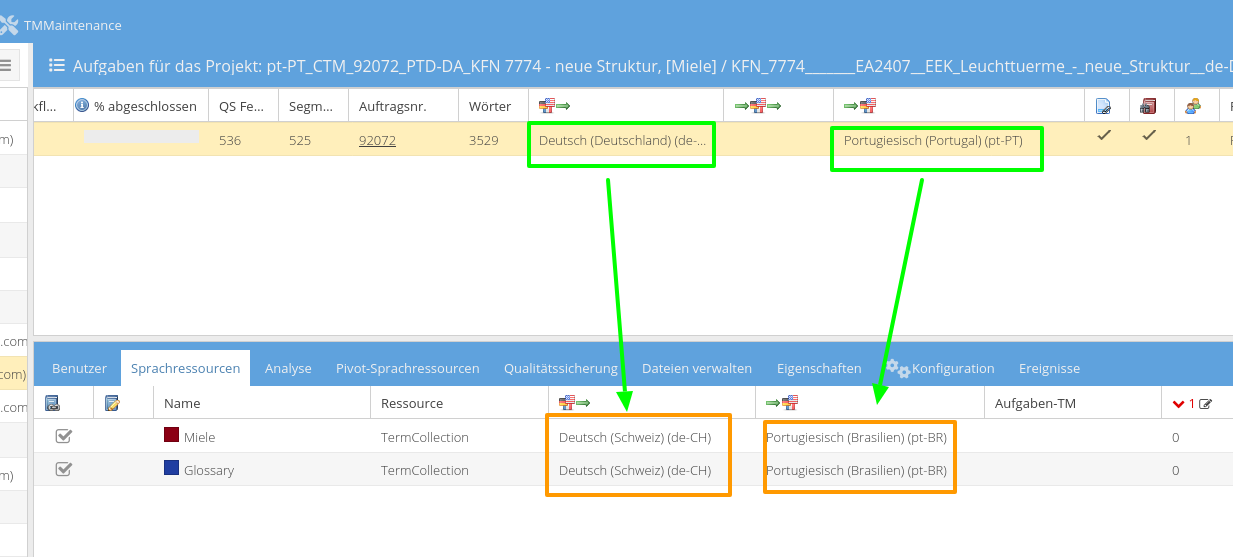Click the info icon next to % abgeschlossen
This screenshot has height=557, width=1233.
tap(82, 105)
